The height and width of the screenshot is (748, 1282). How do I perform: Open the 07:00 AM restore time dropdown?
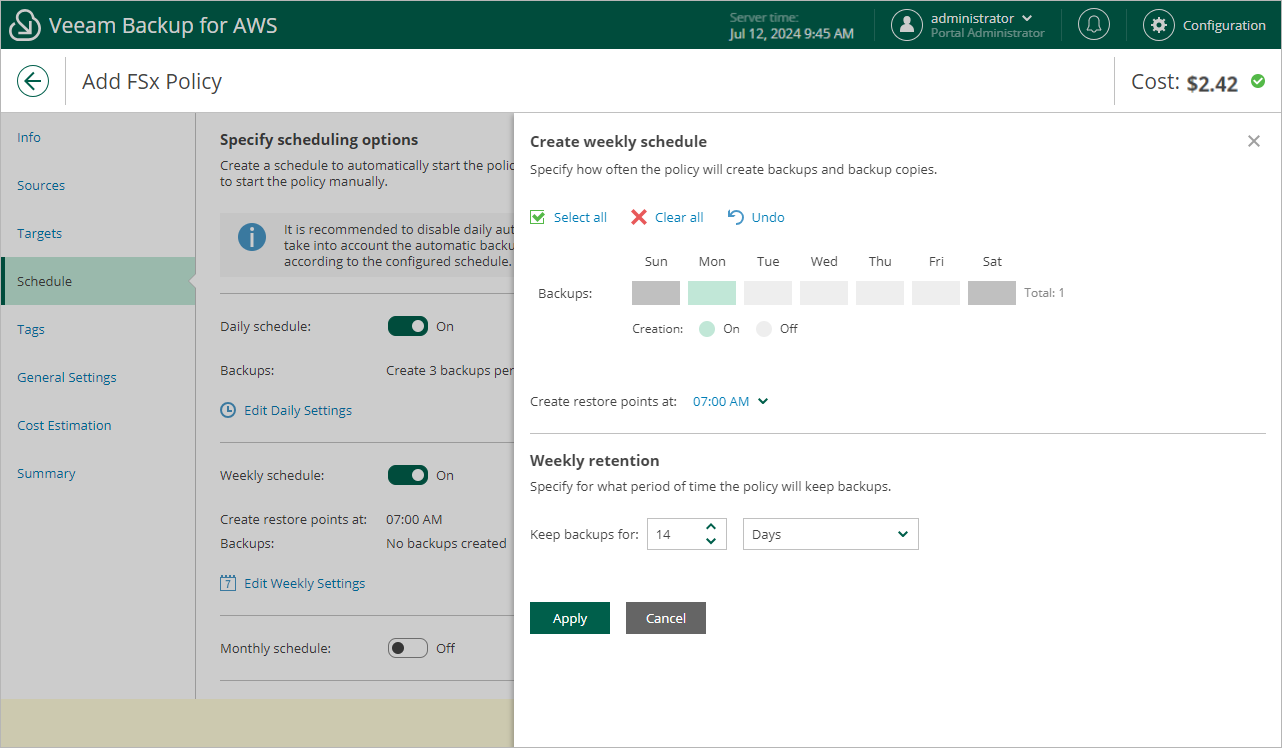[731, 401]
